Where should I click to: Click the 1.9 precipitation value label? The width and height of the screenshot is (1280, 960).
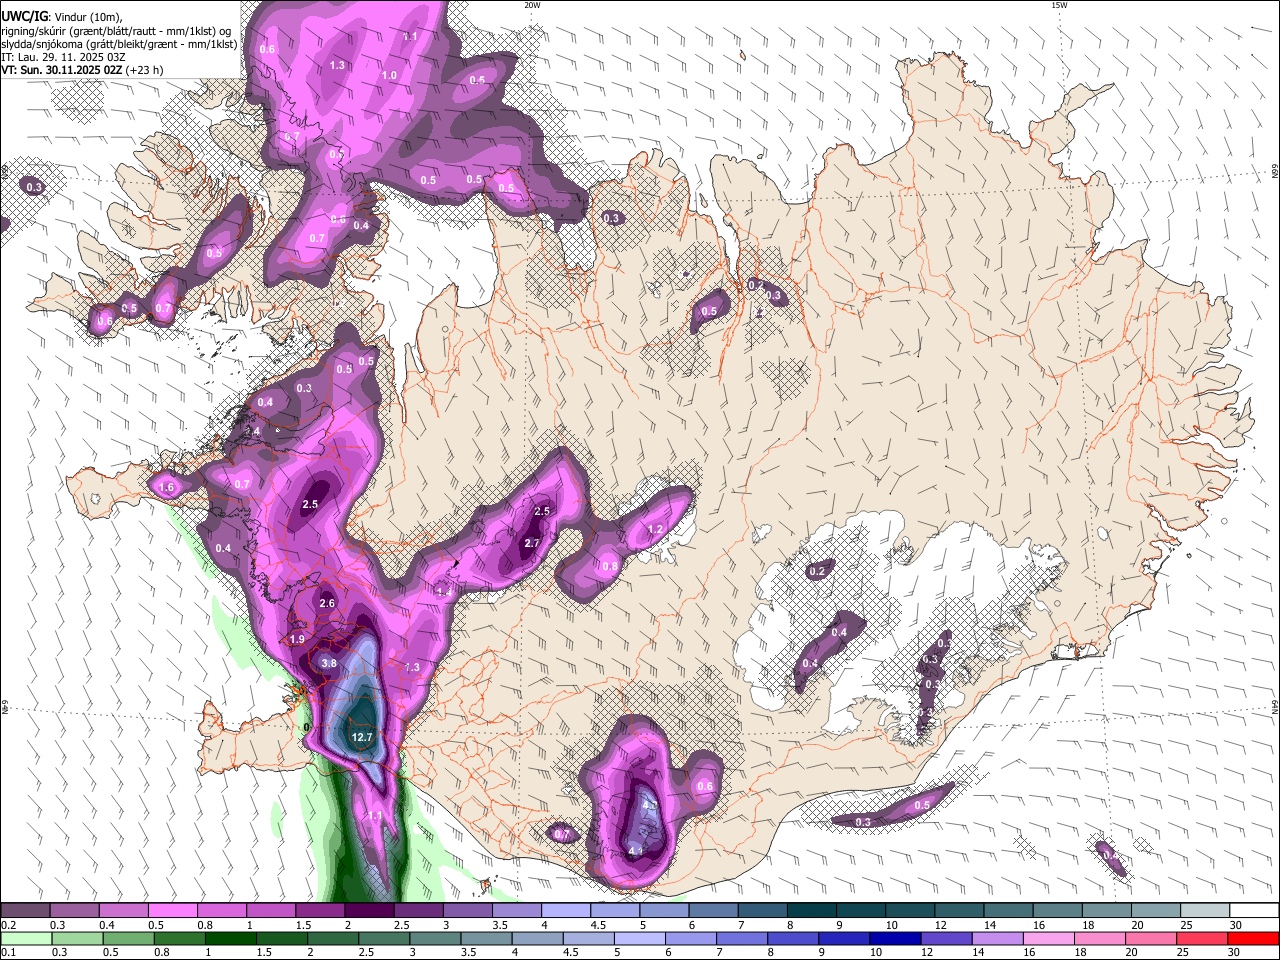click(x=297, y=639)
